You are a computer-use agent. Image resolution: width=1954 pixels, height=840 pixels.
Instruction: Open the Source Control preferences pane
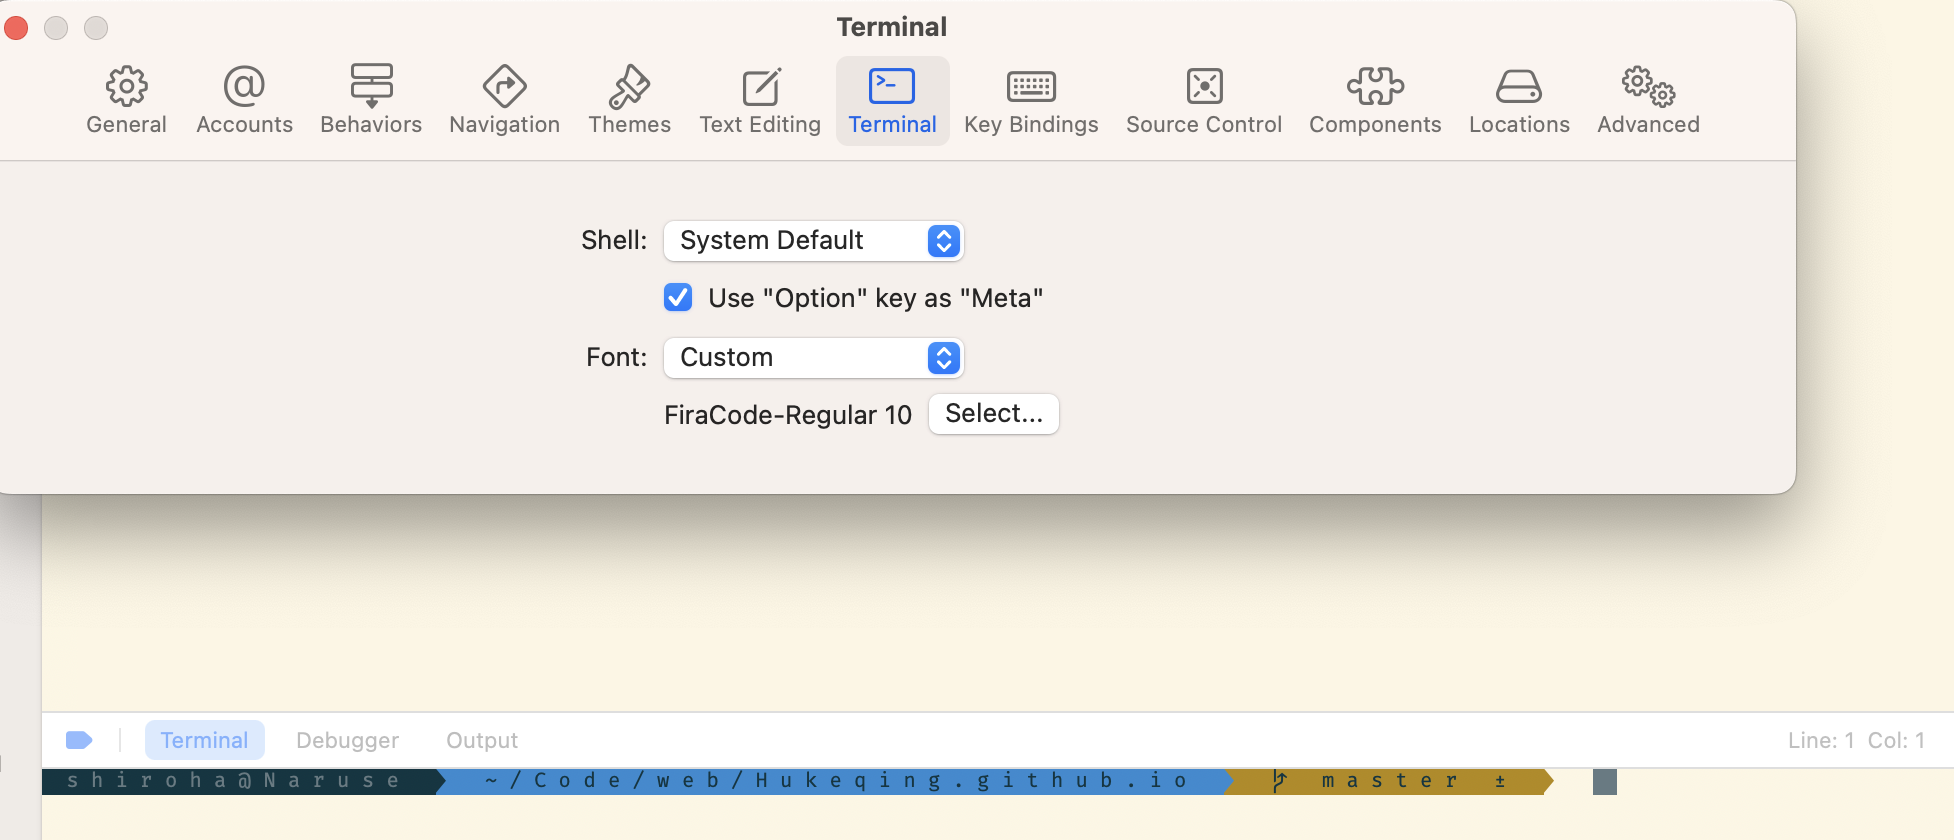point(1204,100)
